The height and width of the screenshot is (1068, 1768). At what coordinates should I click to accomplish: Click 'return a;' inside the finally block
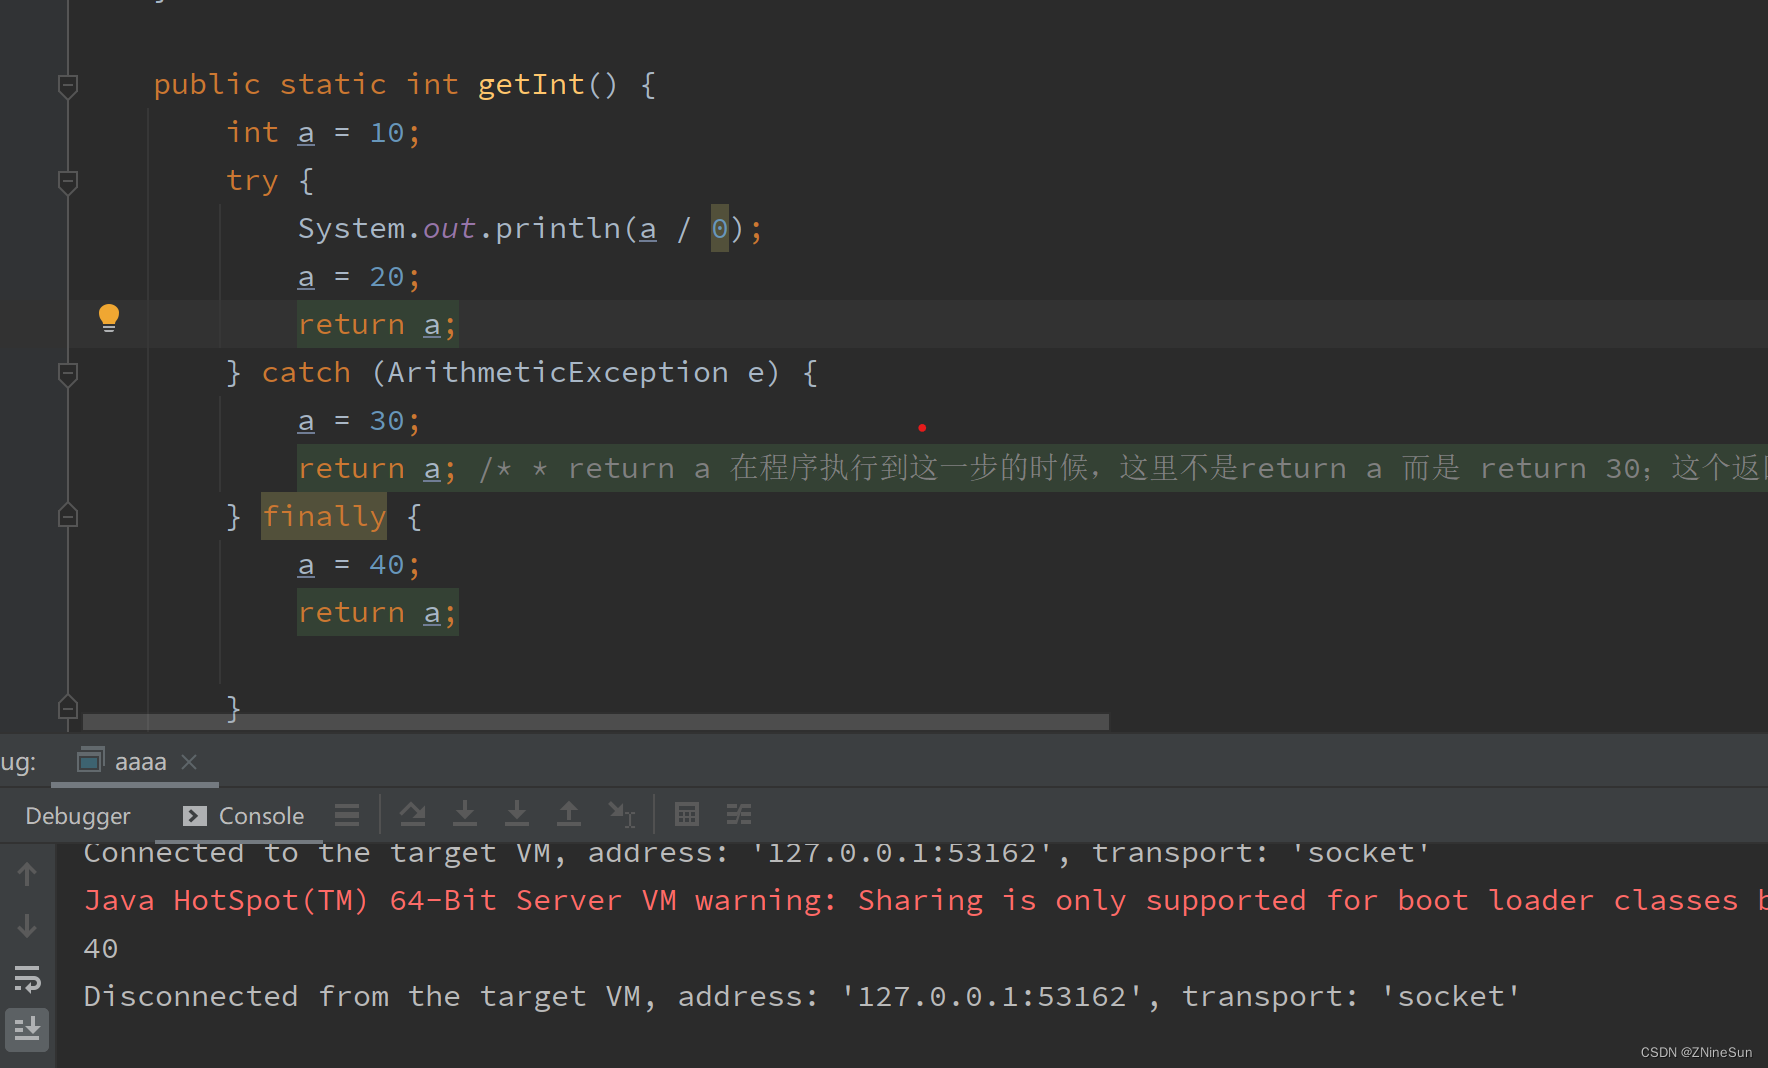377,613
